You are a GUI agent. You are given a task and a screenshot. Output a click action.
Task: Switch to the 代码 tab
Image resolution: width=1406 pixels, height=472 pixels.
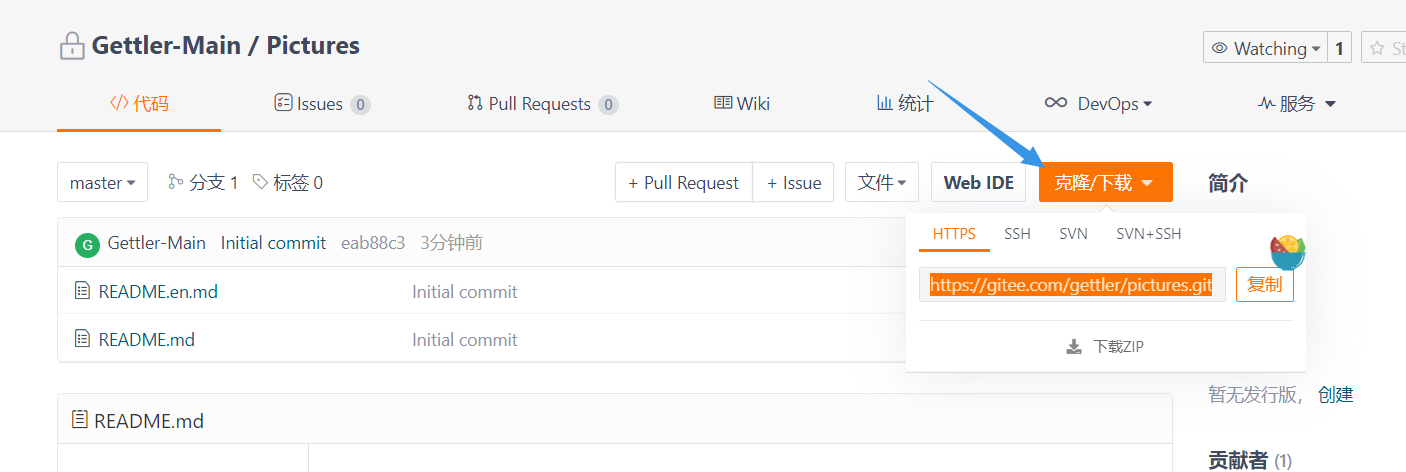coord(139,103)
